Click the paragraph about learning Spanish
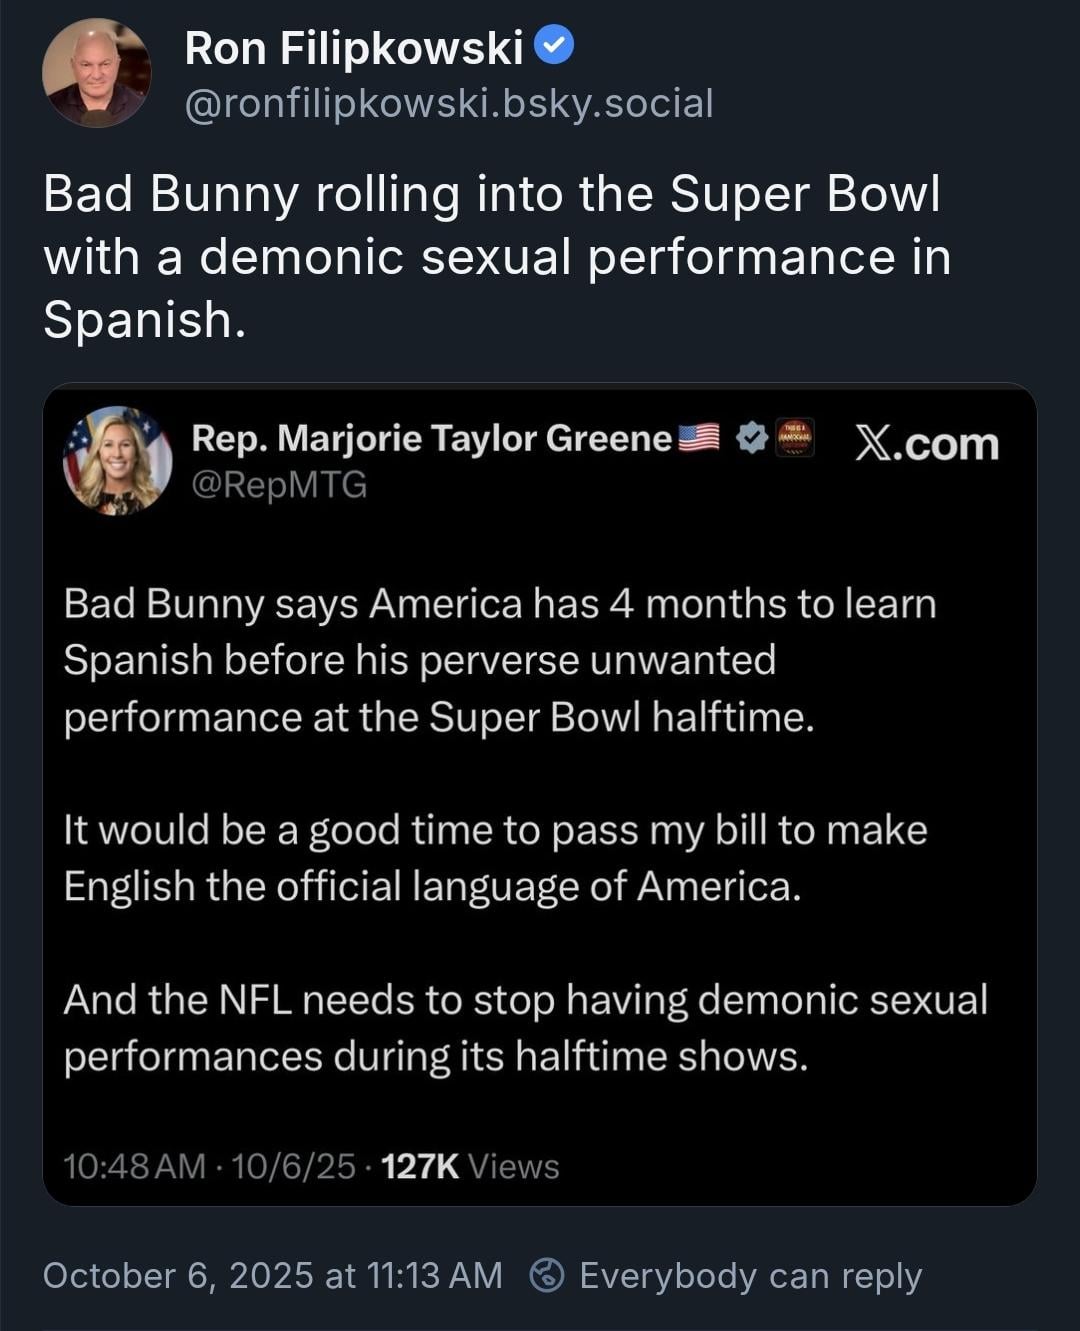 (x=499, y=660)
